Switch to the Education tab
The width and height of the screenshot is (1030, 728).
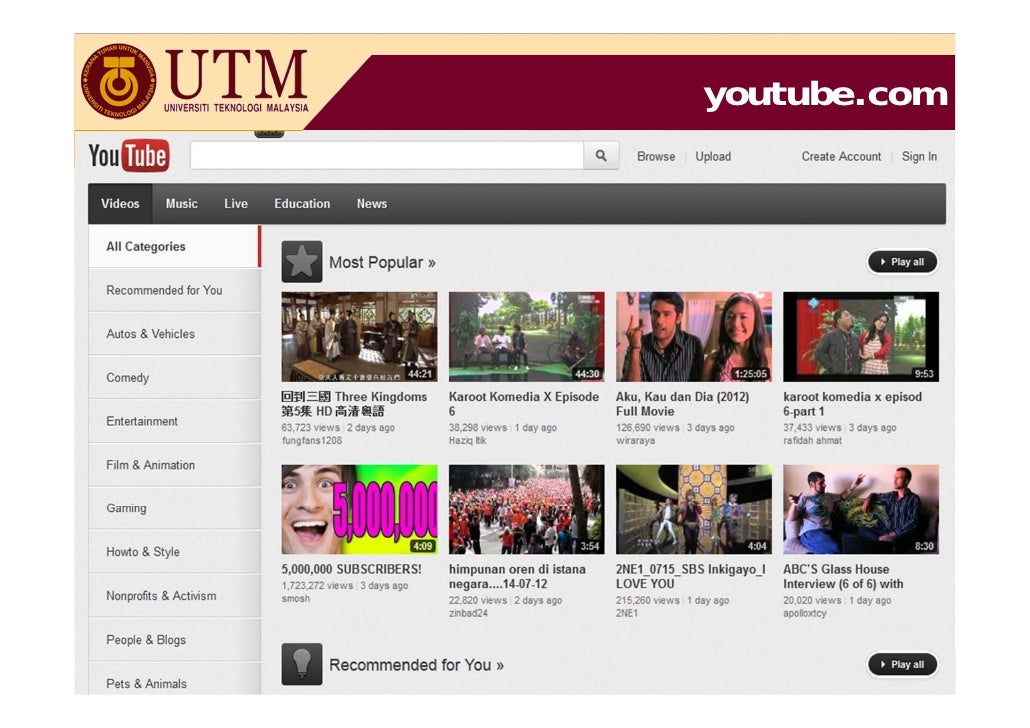pos(302,204)
